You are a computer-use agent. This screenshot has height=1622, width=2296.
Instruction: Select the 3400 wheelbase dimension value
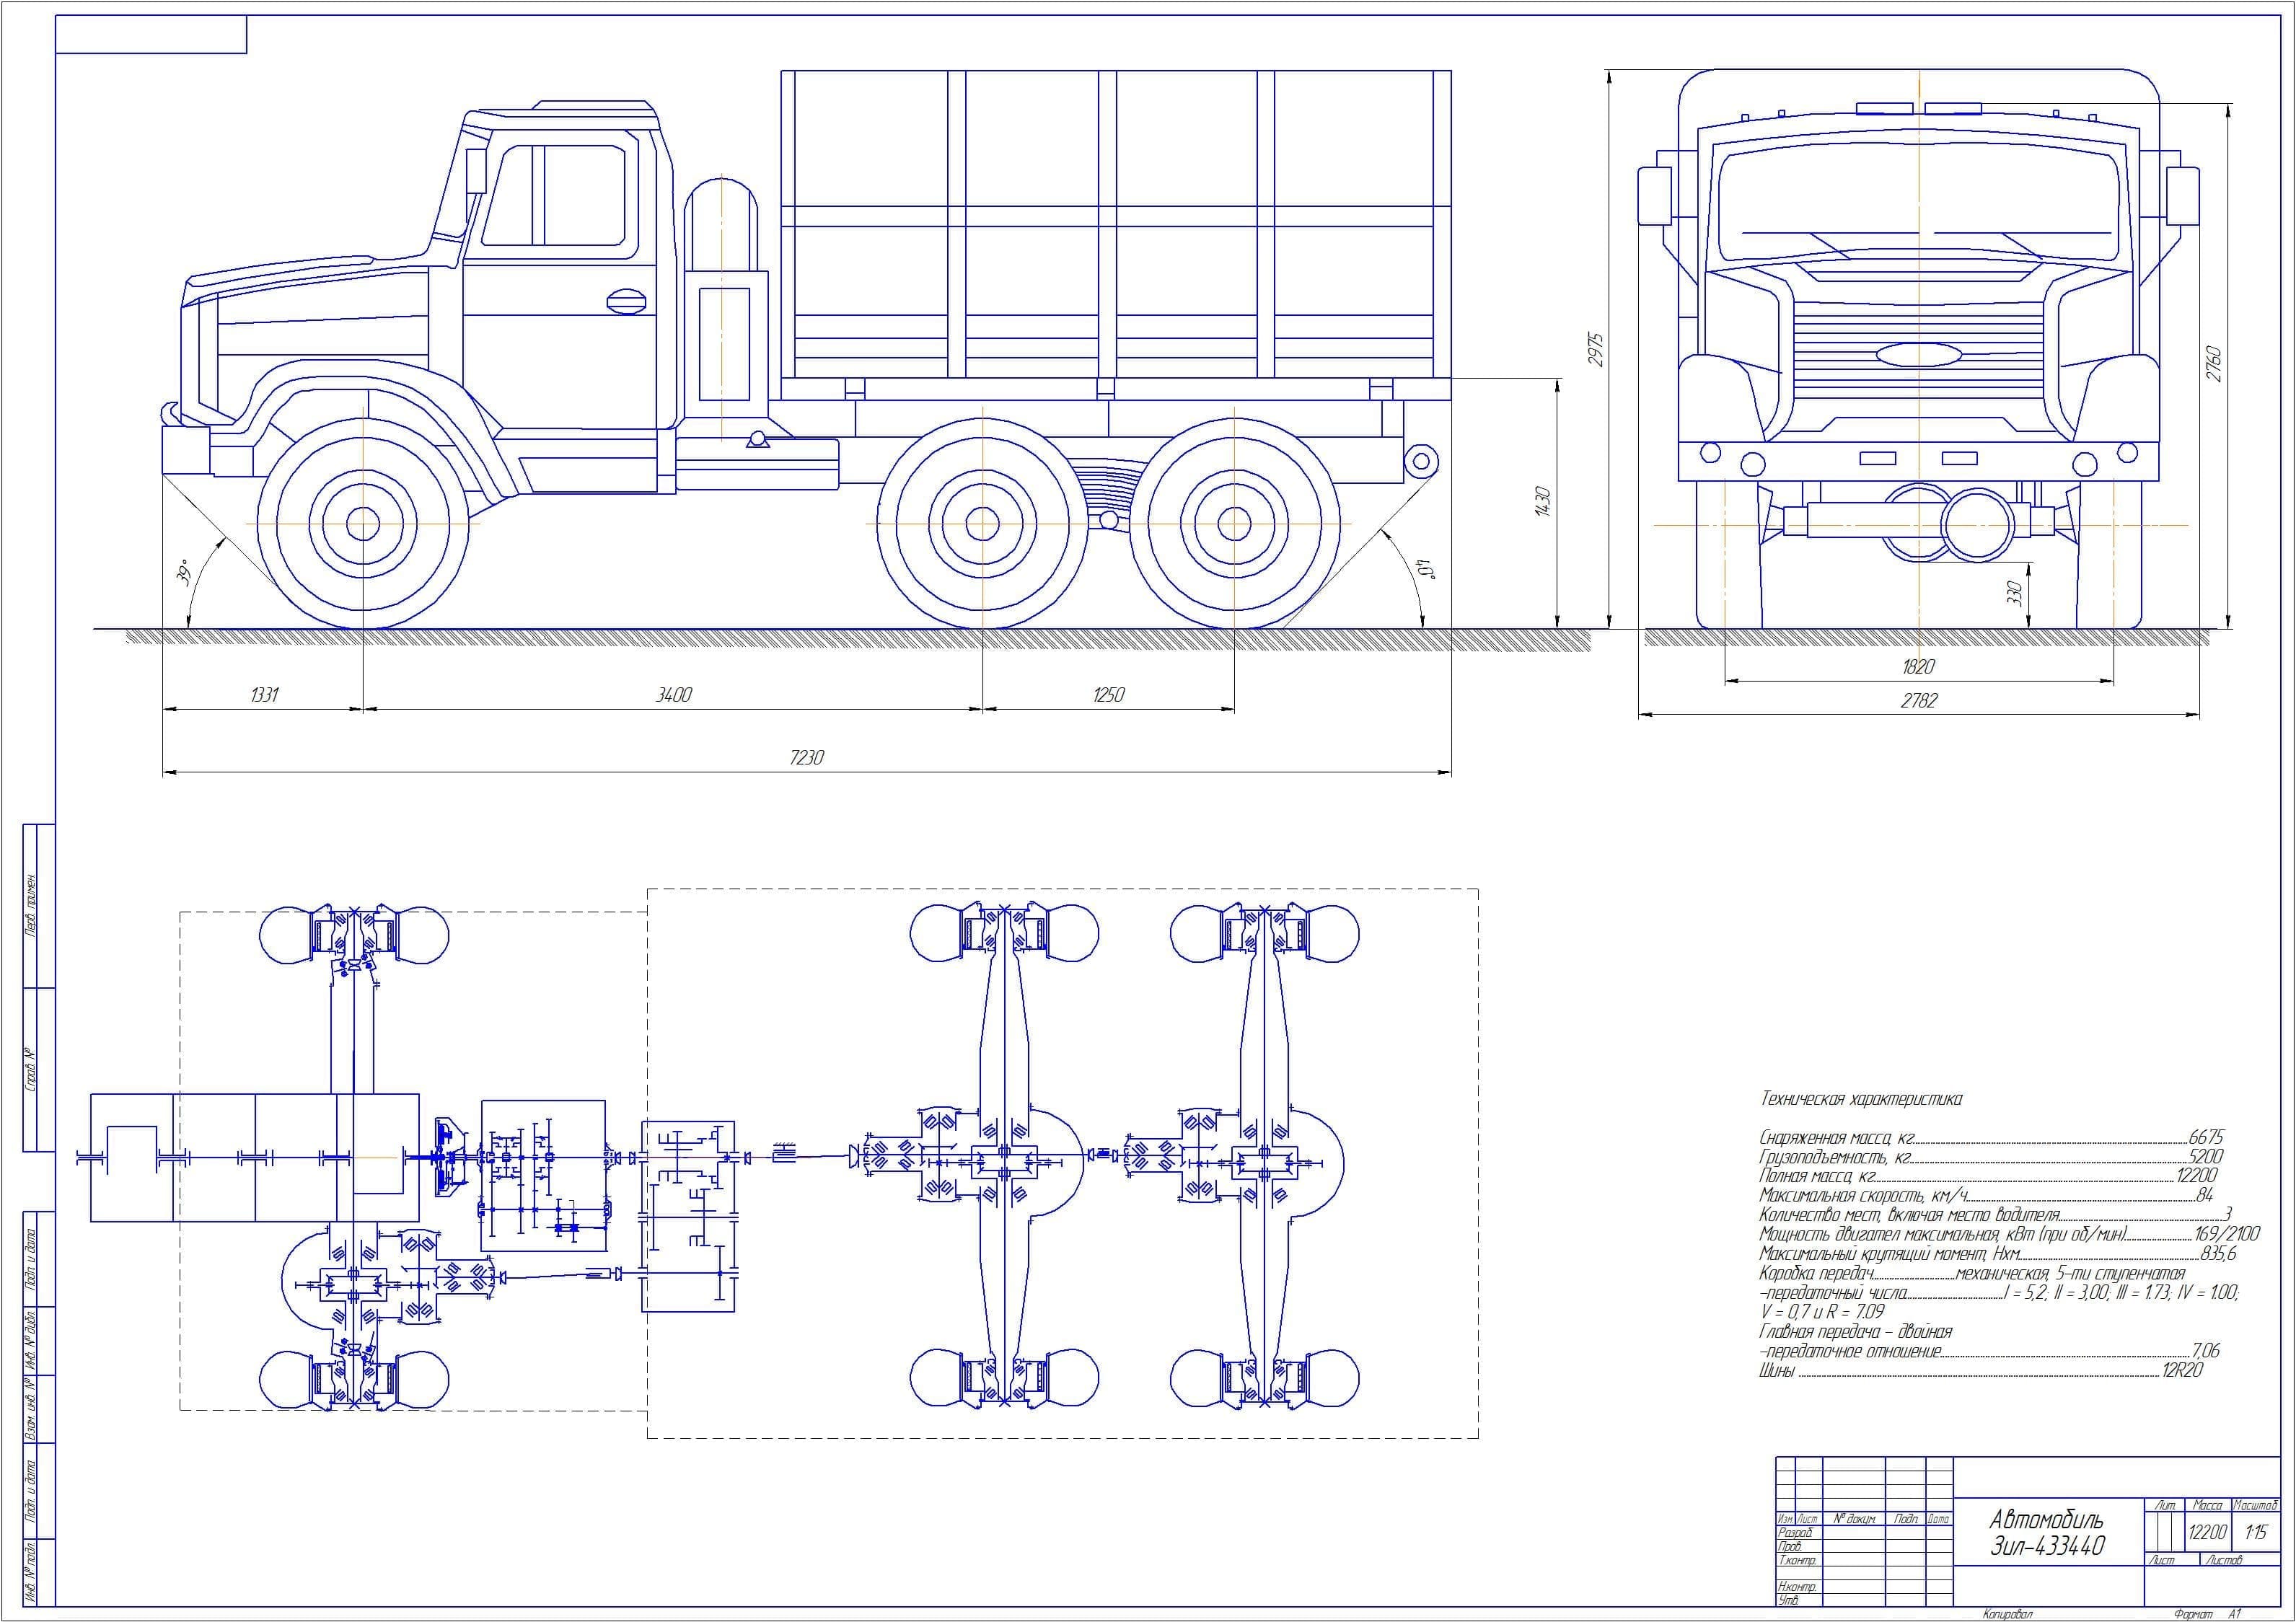coord(673,695)
